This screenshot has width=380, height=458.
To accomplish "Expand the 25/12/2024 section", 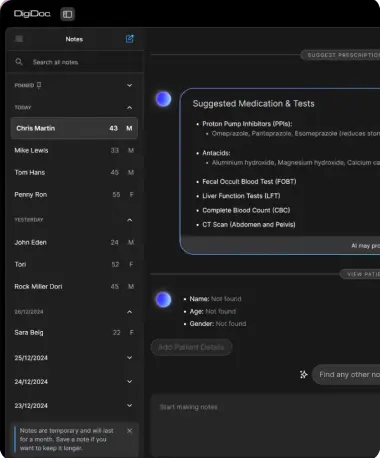I will [x=129, y=358].
